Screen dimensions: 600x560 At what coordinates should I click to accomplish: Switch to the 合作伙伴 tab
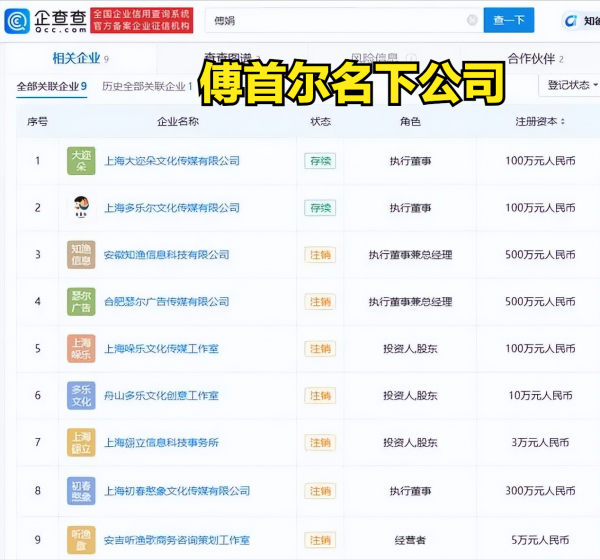pyautogui.click(x=535, y=59)
